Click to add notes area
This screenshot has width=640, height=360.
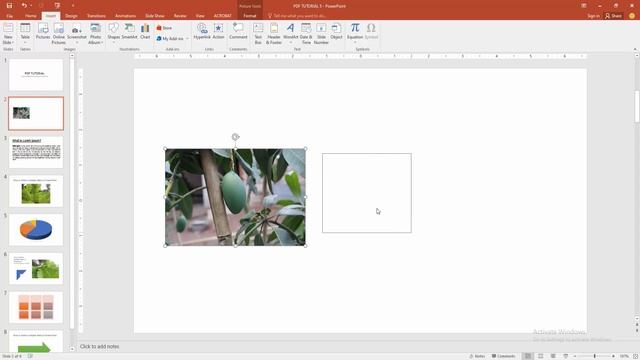coord(100,347)
